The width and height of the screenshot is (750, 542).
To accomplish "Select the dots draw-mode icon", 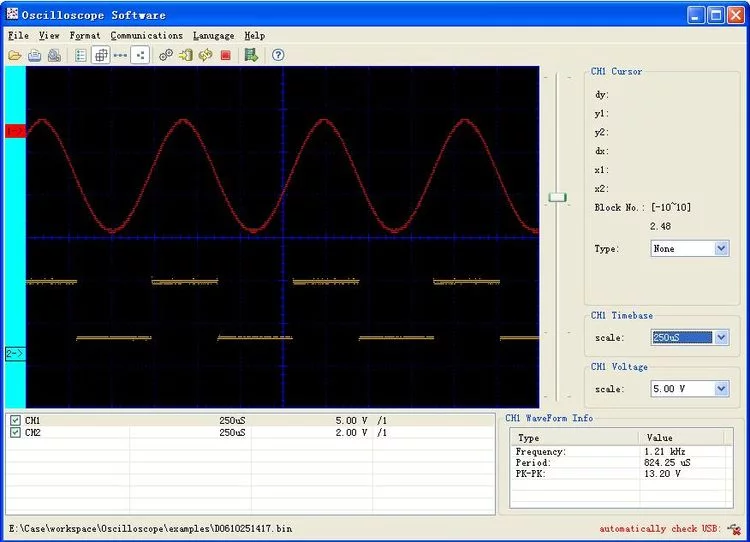I will [x=140, y=55].
